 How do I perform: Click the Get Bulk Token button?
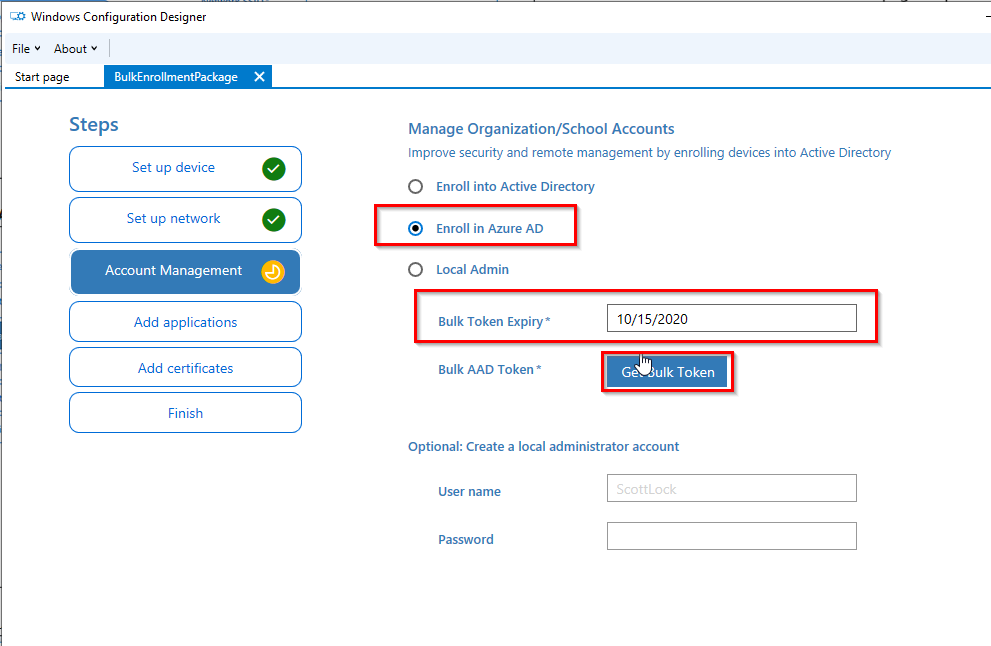[667, 372]
